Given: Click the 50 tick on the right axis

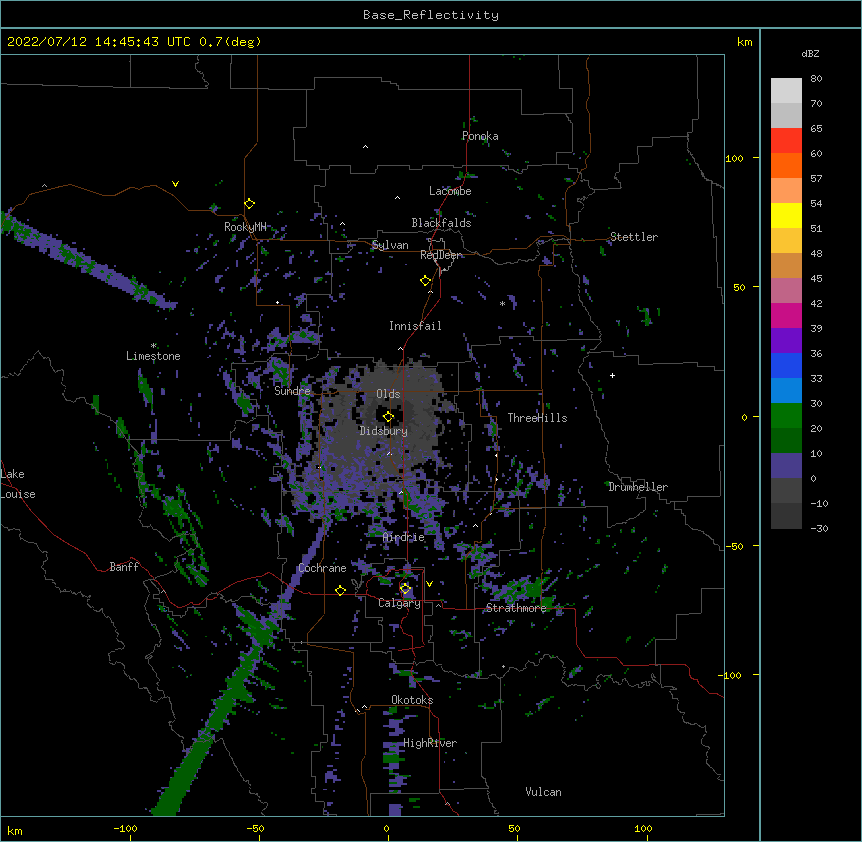Looking at the screenshot, I should [x=739, y=287].
